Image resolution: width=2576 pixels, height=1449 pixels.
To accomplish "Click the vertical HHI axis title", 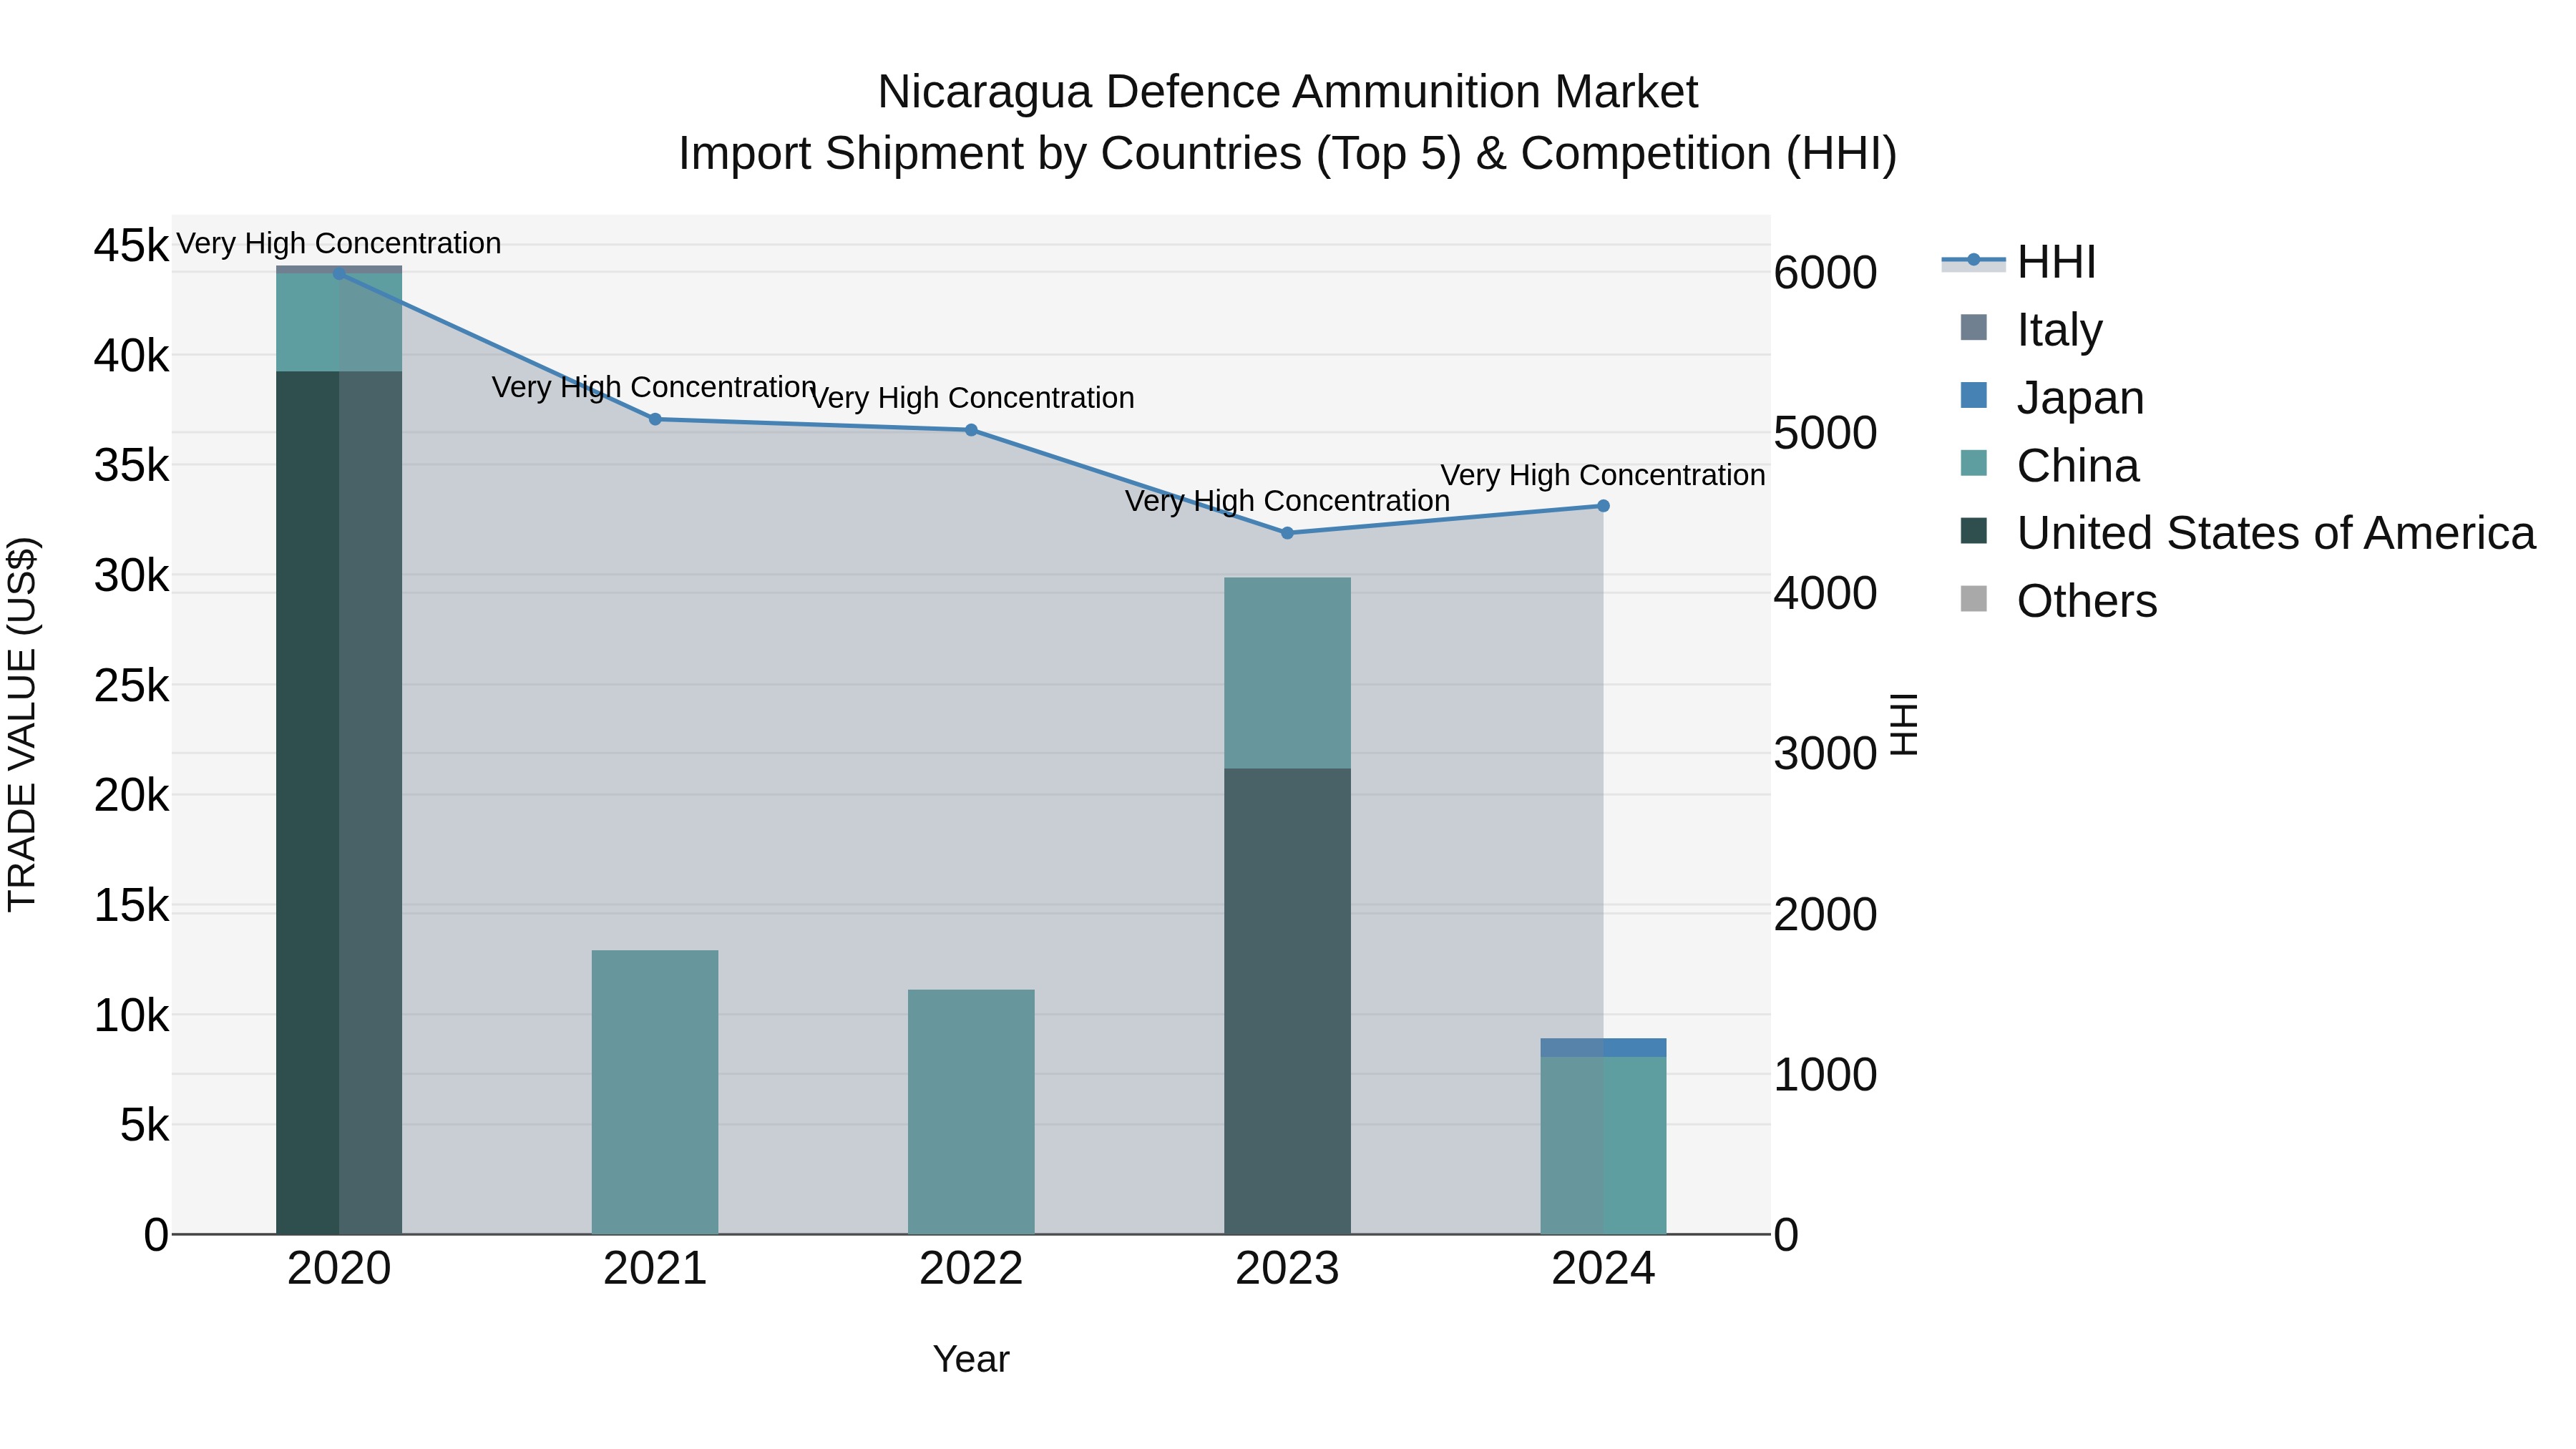I will (1905, 724).
